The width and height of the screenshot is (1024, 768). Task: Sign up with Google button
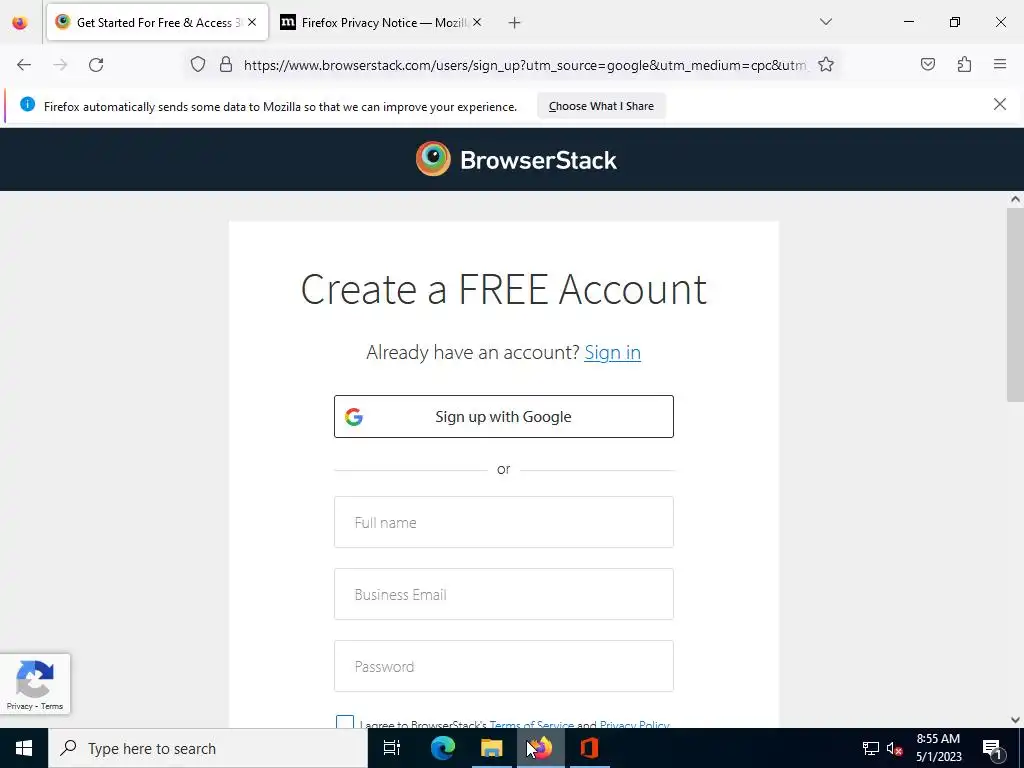pos(504,417)
